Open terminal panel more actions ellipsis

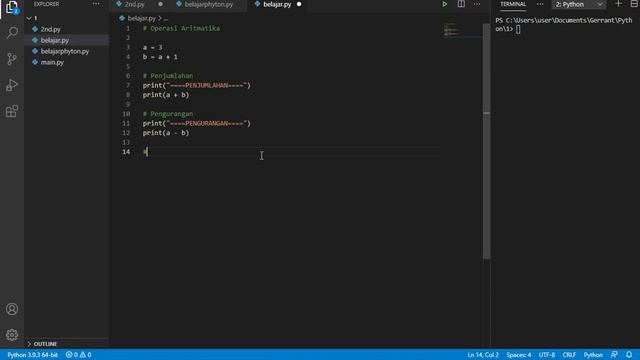[x=540, y=4]
